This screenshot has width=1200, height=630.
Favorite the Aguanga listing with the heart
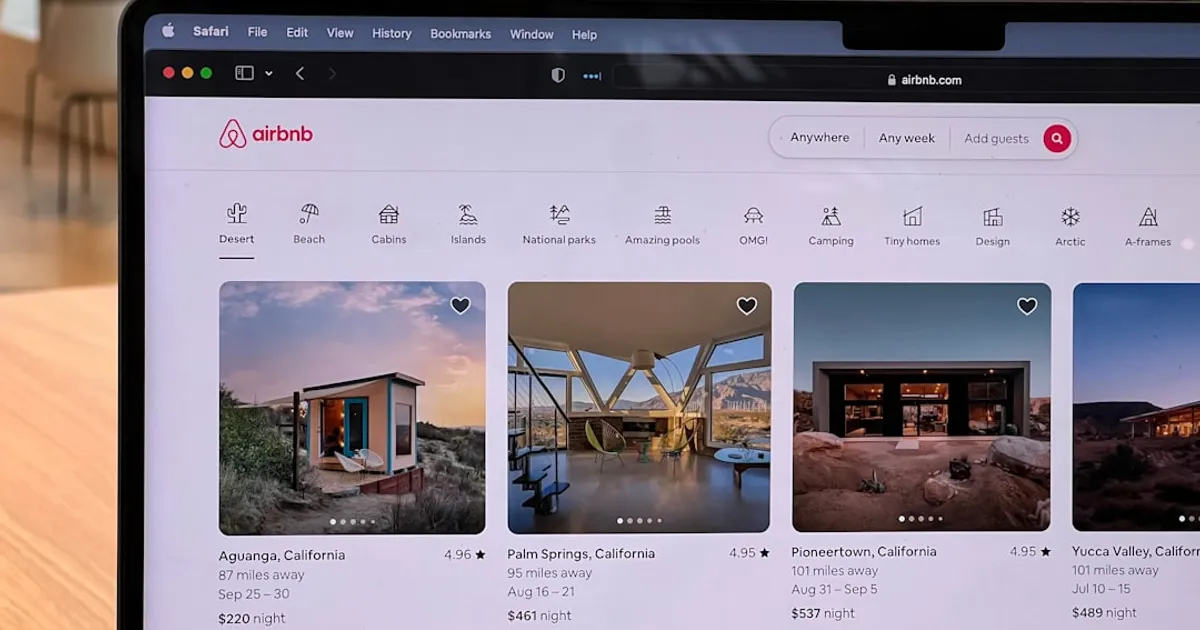(459, 305)
